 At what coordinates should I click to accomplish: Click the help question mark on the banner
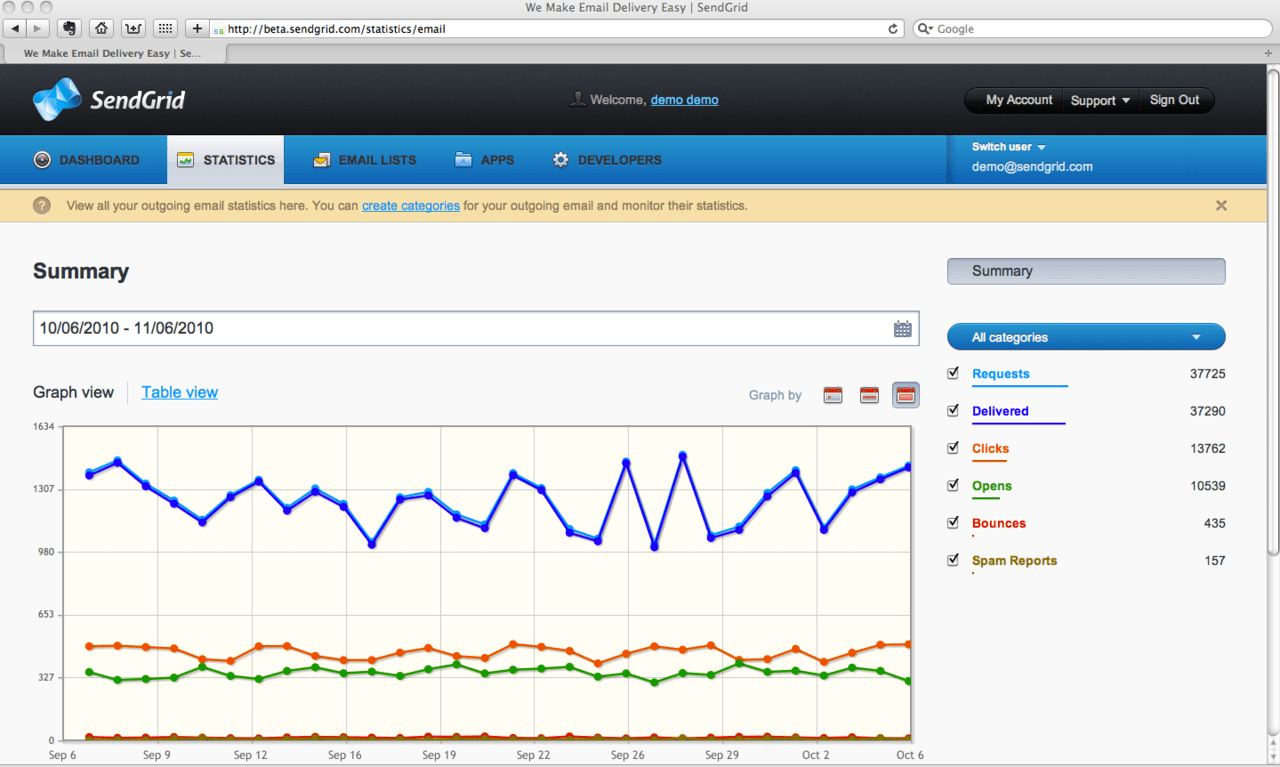click(41, 205)
